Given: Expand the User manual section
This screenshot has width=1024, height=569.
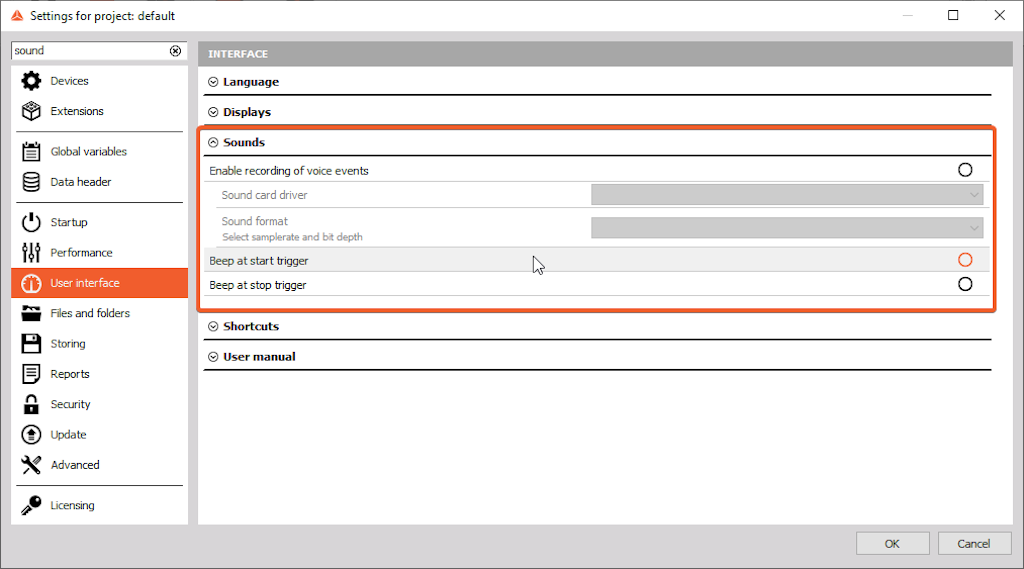Looking at the screenshot, I should coord(213,357).
